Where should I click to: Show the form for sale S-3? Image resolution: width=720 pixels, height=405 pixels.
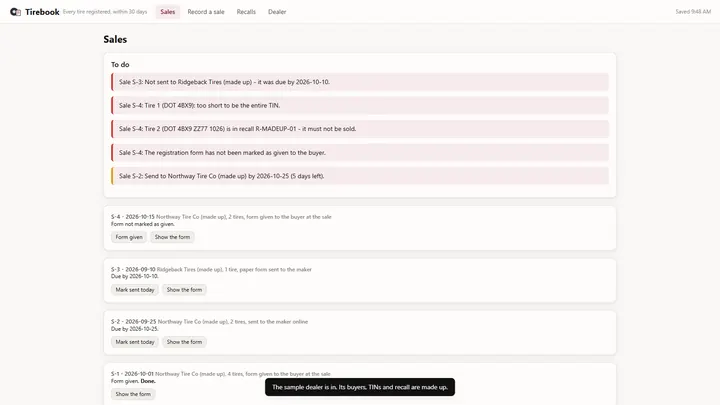click(184, 290)
